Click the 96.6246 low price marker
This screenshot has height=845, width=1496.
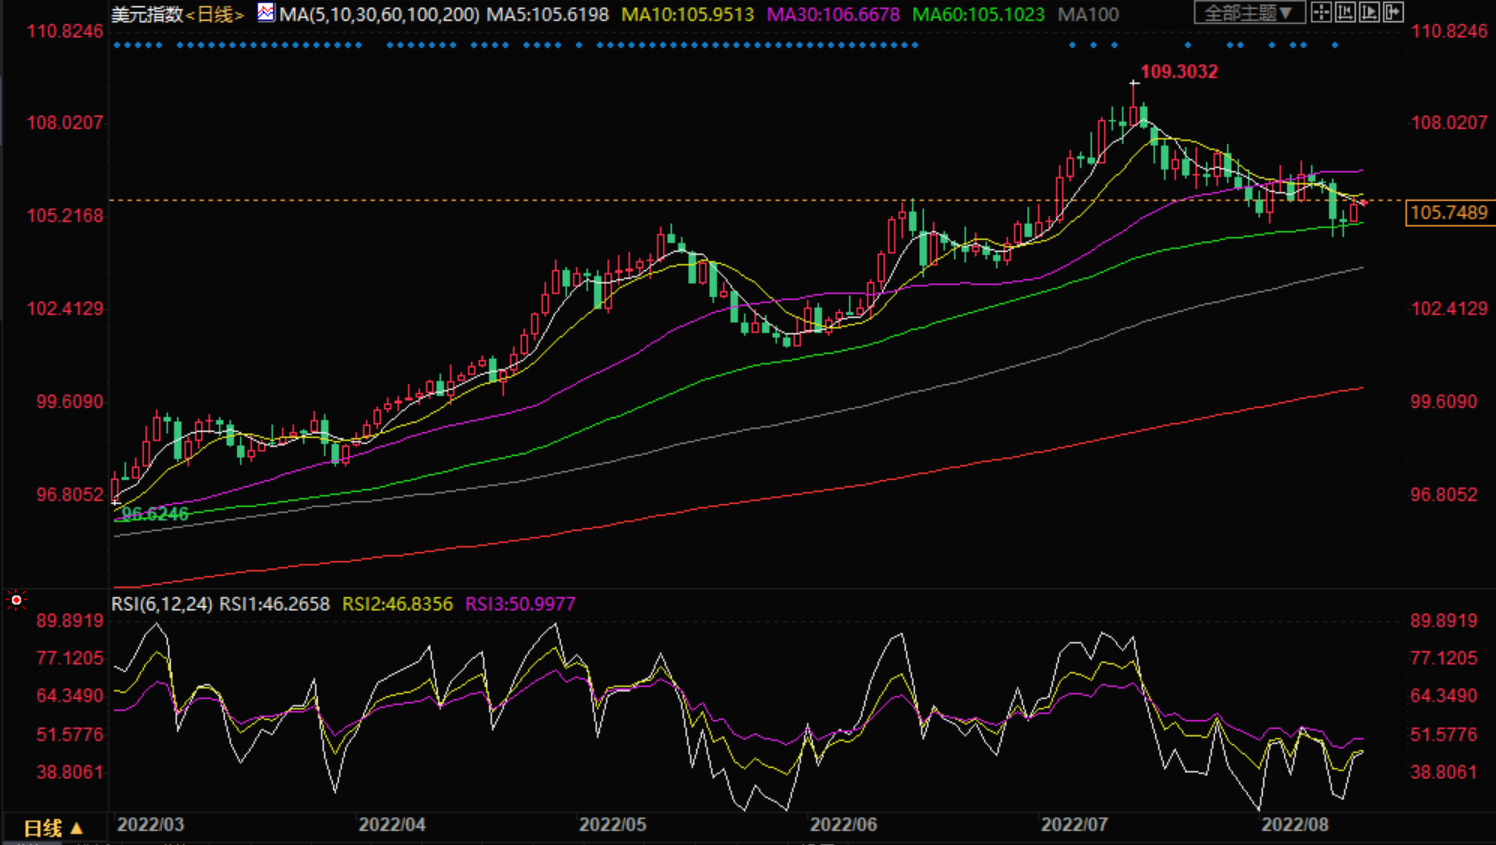coord(154,514)
